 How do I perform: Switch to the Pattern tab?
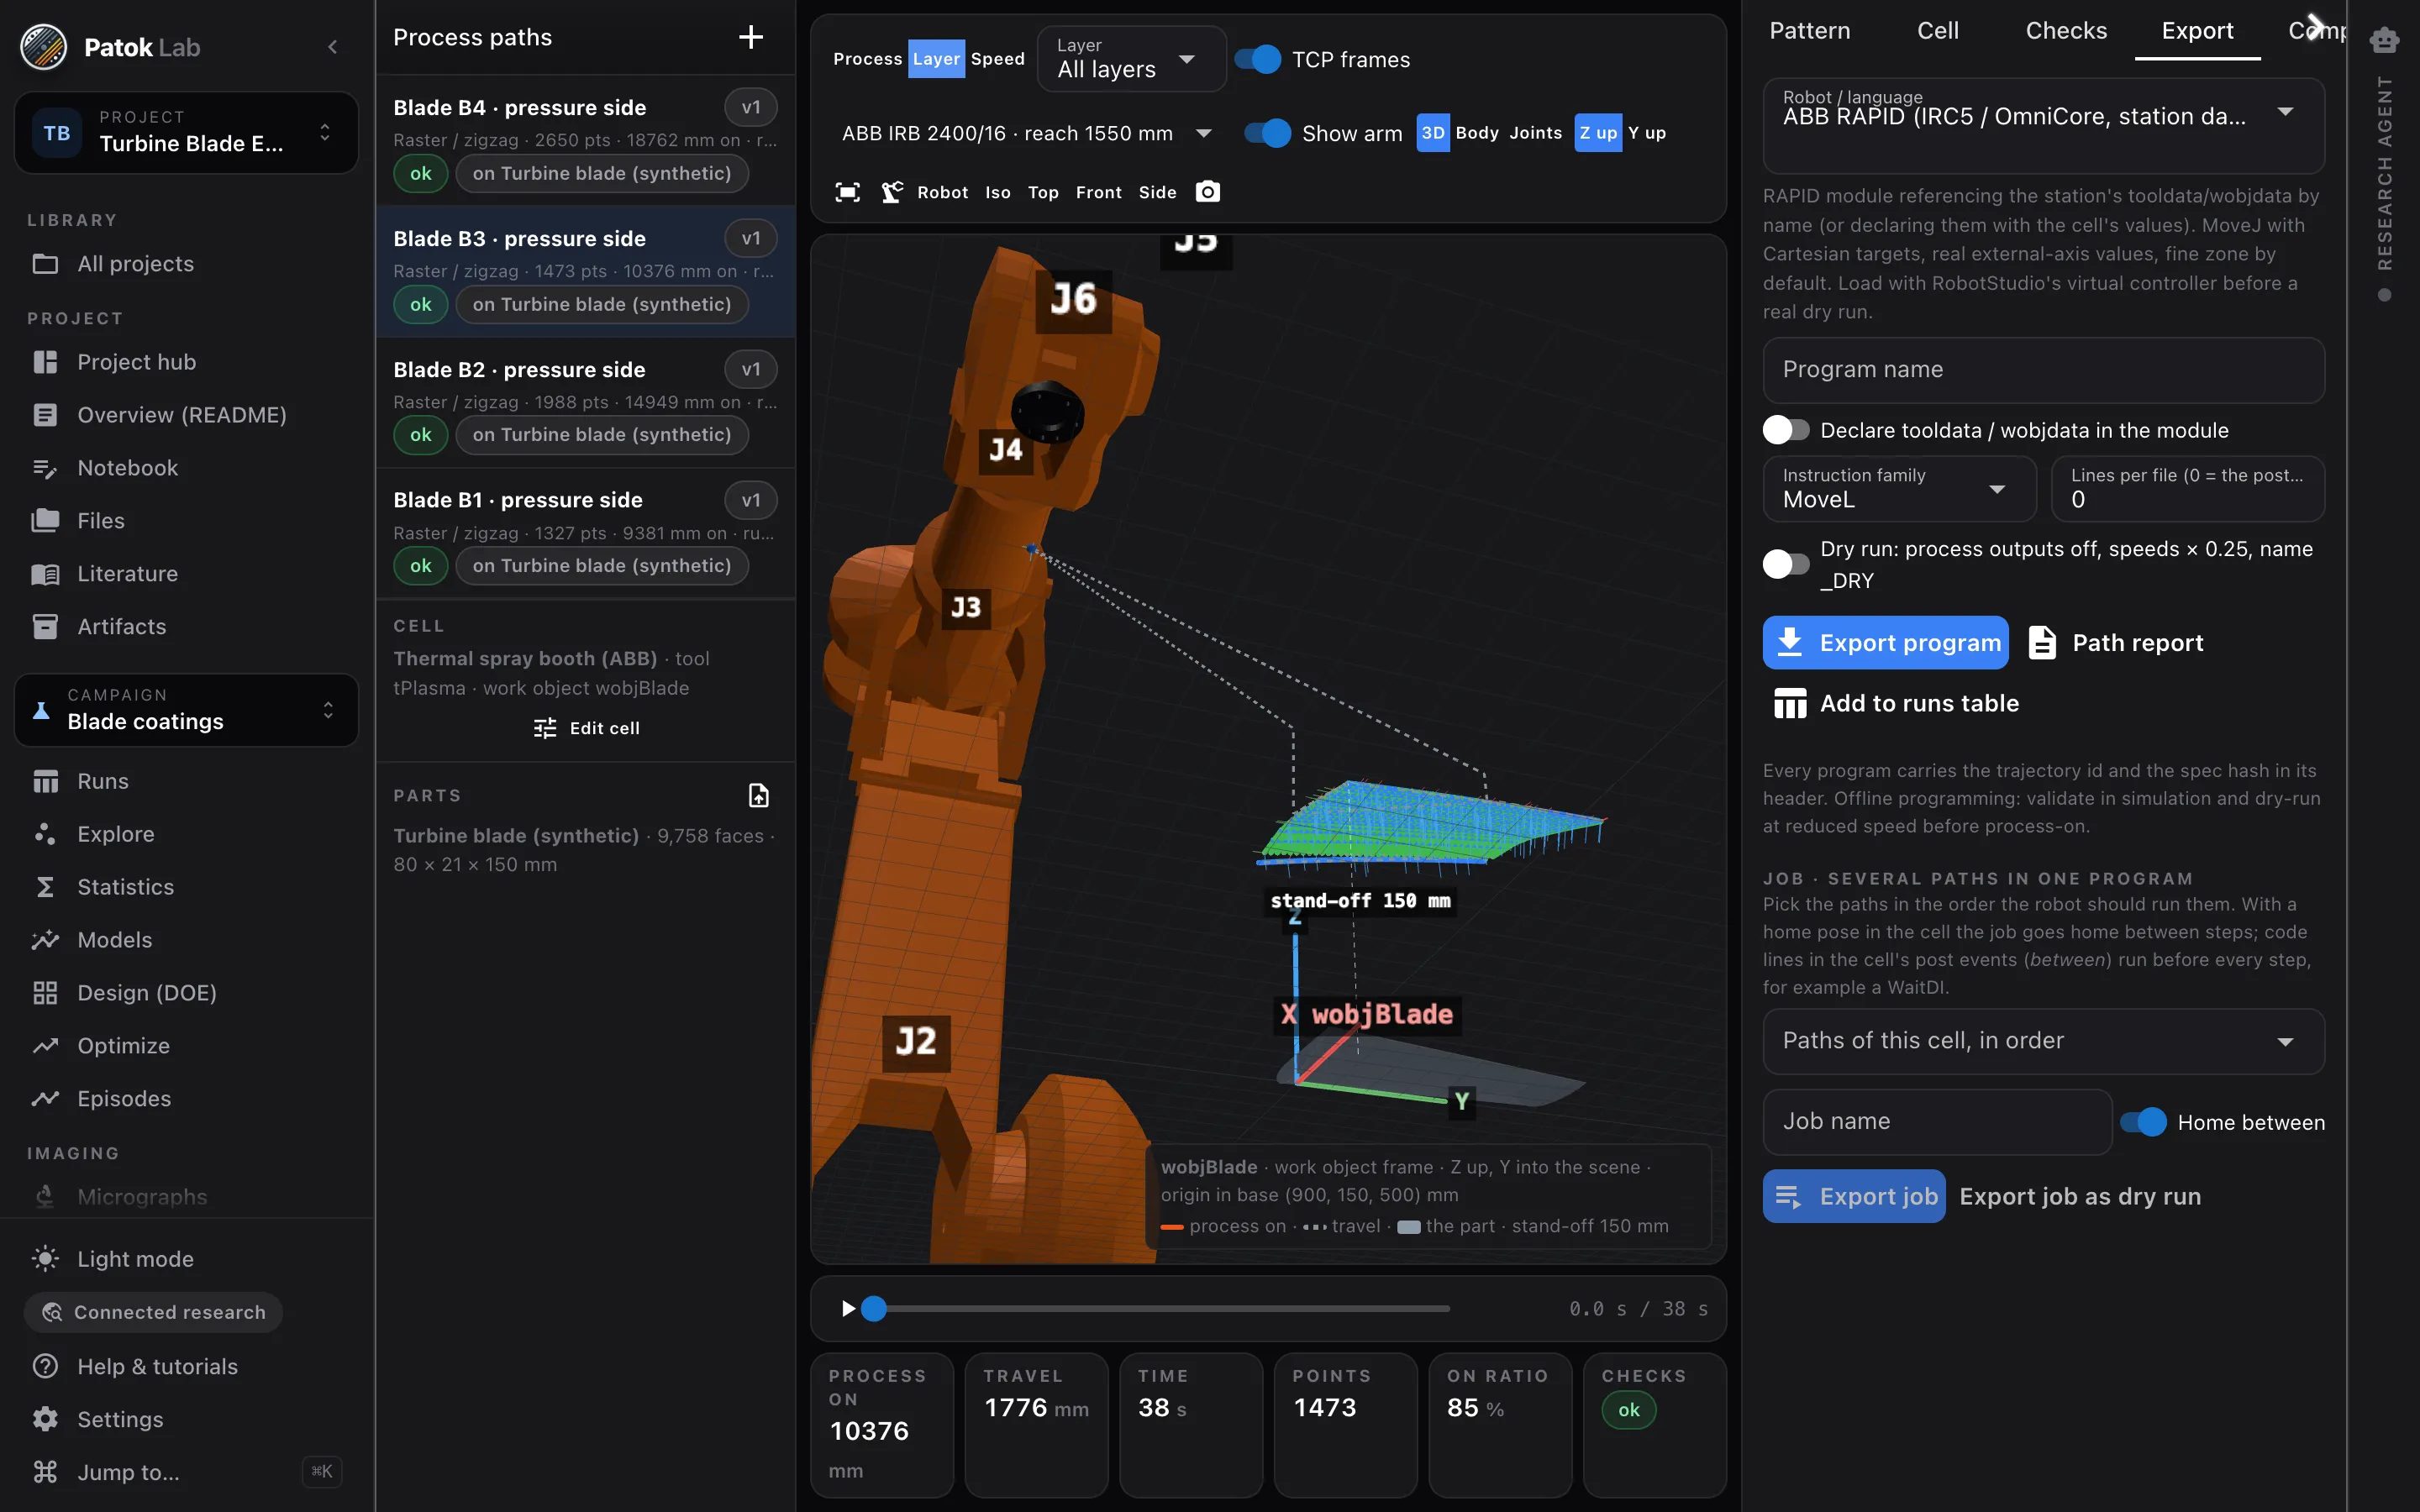(1810, 31)
